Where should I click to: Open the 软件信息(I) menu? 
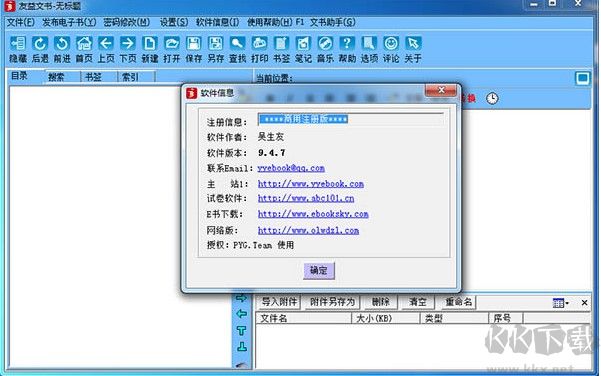point(217,22)
